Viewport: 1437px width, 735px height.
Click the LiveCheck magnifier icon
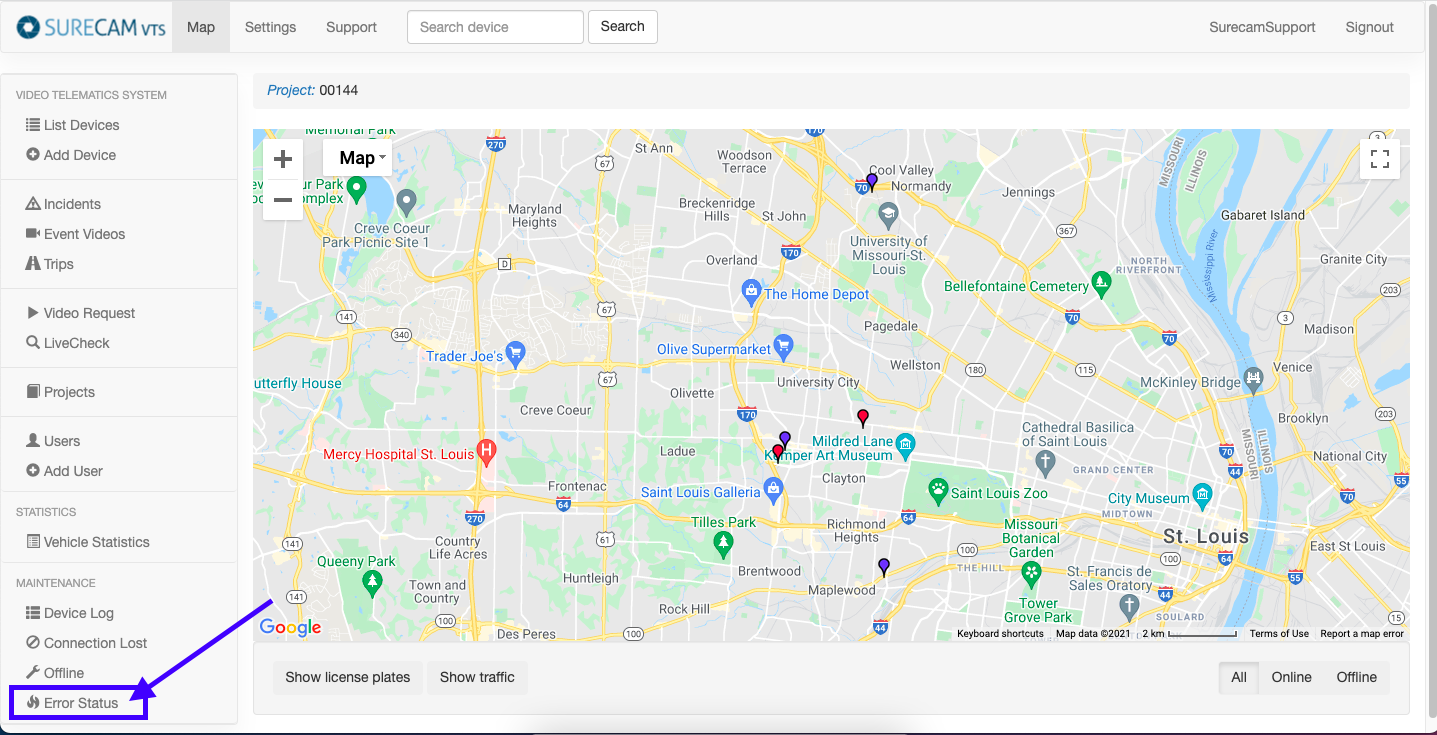(x=33, y=343)
